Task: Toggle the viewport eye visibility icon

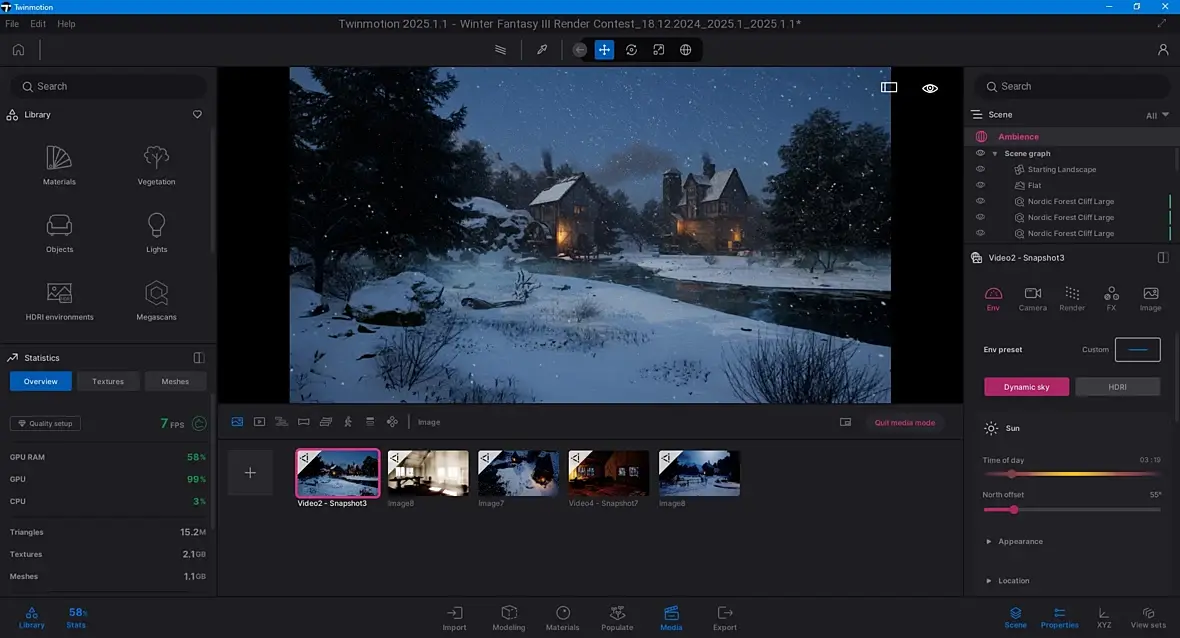Action: coord(930,88)
